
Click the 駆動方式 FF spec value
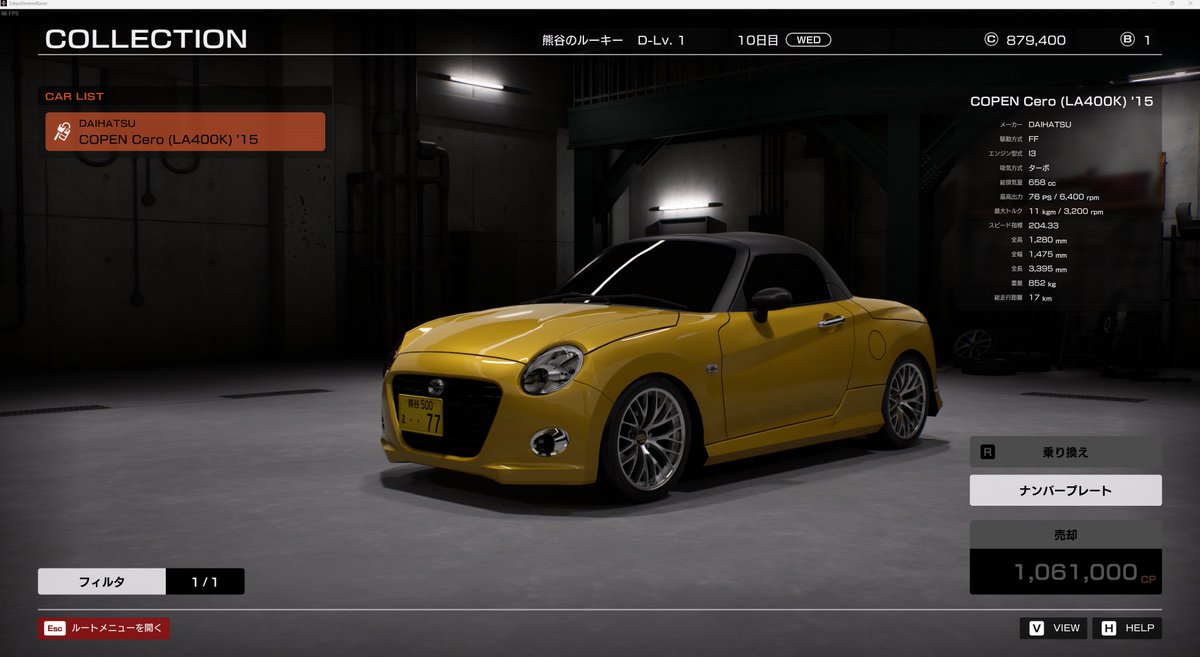click(1035, 138)
